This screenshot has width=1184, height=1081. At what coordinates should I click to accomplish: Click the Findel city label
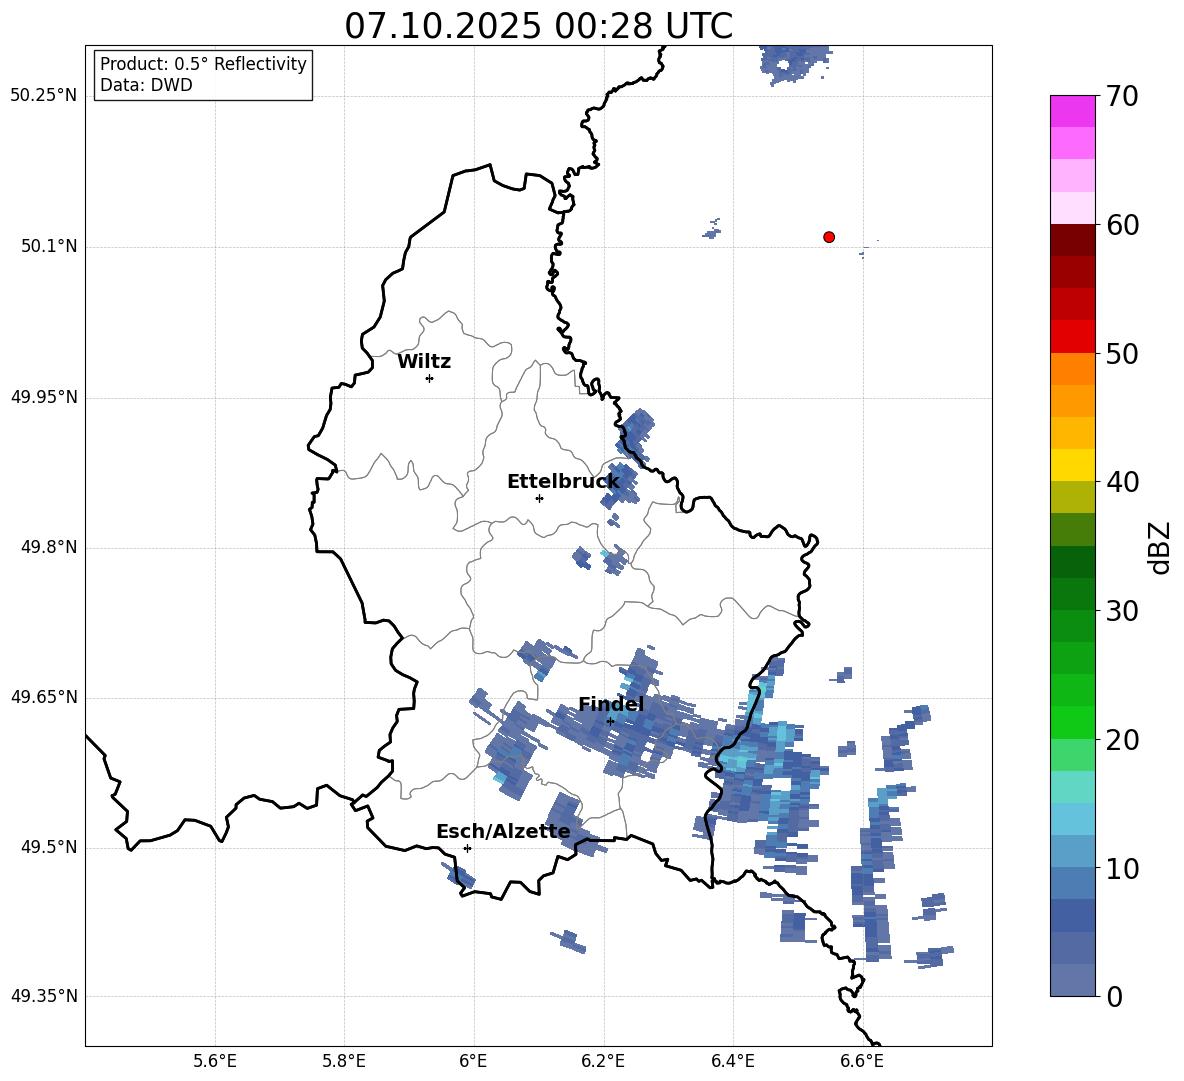611,704
